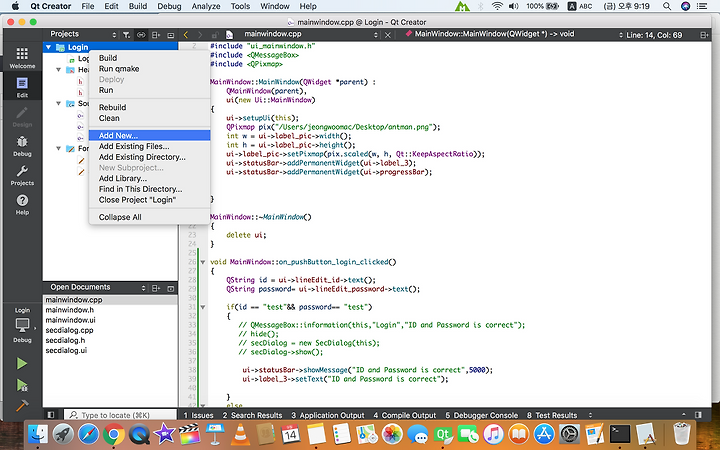Select Rebuild in context menu
This screenshot has height=450, width=720.
[150, 107]
